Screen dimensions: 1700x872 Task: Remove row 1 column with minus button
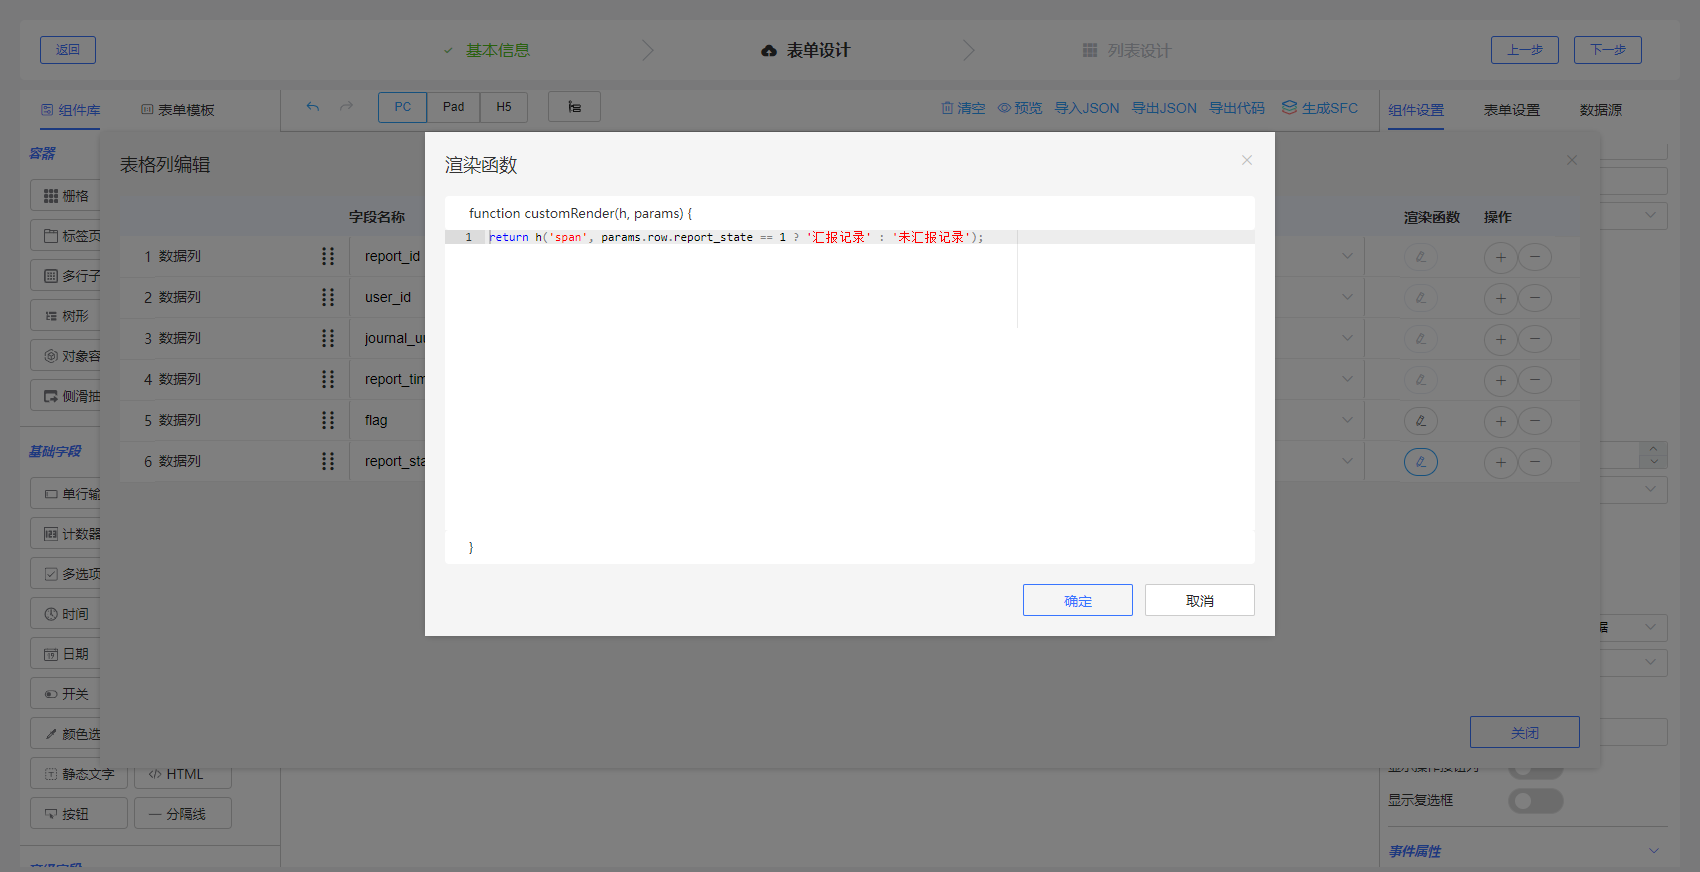(x=1535, y=257)
